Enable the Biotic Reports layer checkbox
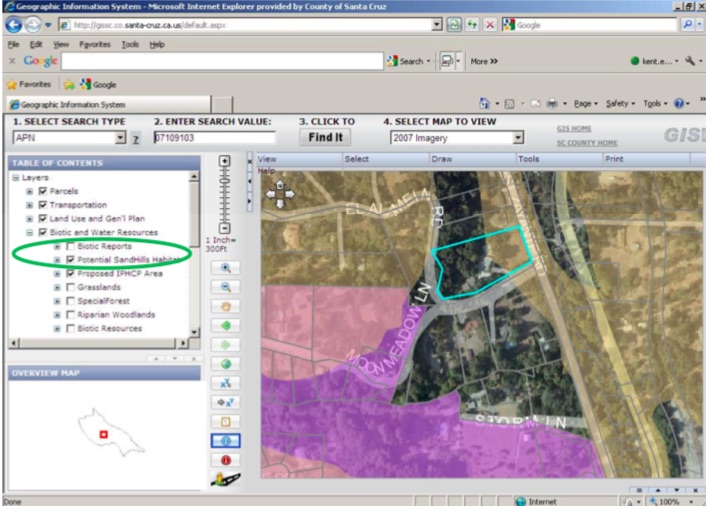 point(69,246)
